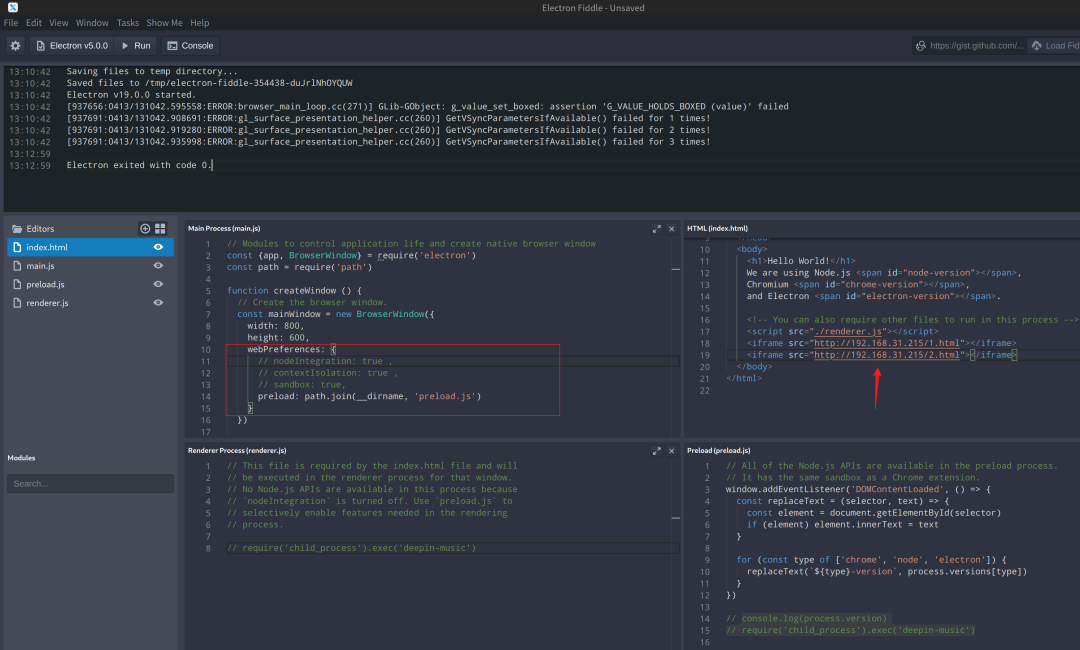Toggle the Console button

click(190, 45)
